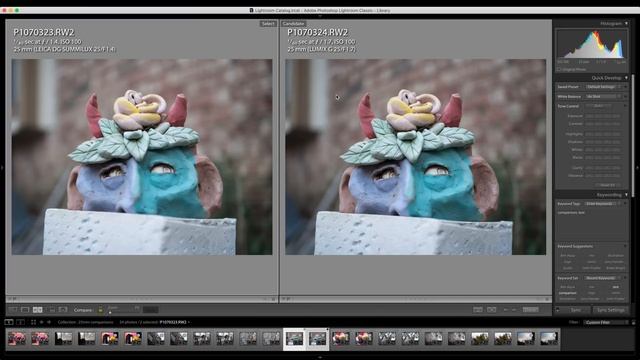Select next photo arrow in compare toolbar
The width and height of the screenshot is (640, 360).
click(514, 310)
